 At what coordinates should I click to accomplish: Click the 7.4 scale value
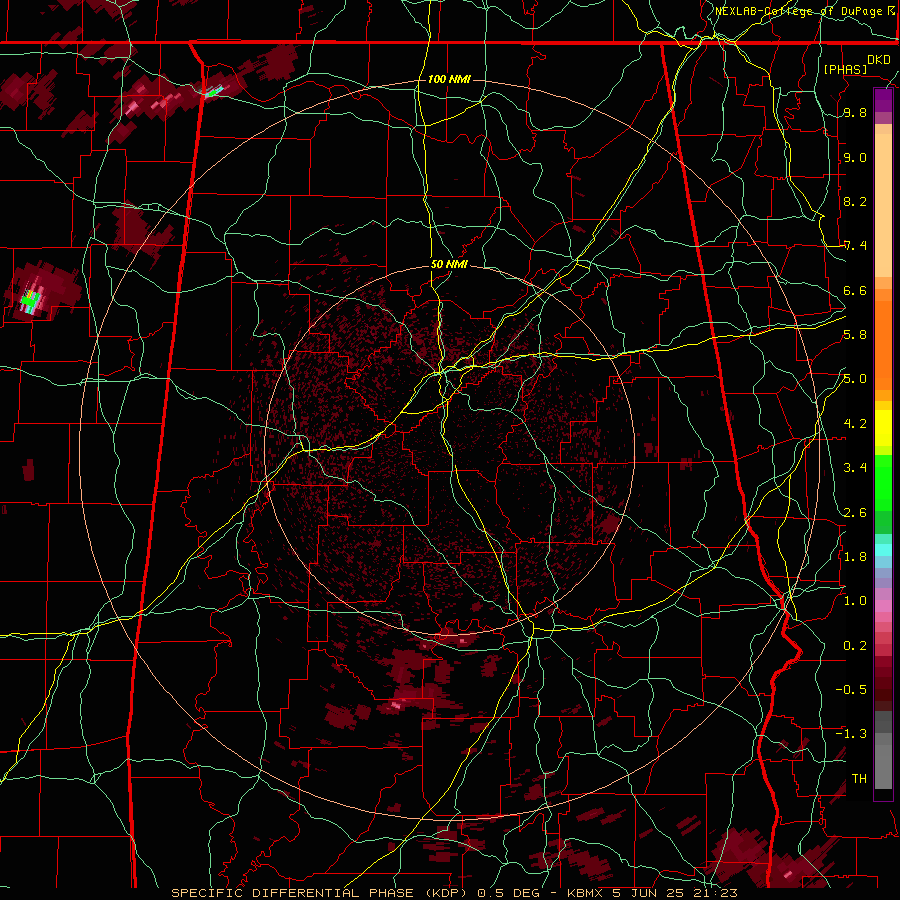coord(855,246)
